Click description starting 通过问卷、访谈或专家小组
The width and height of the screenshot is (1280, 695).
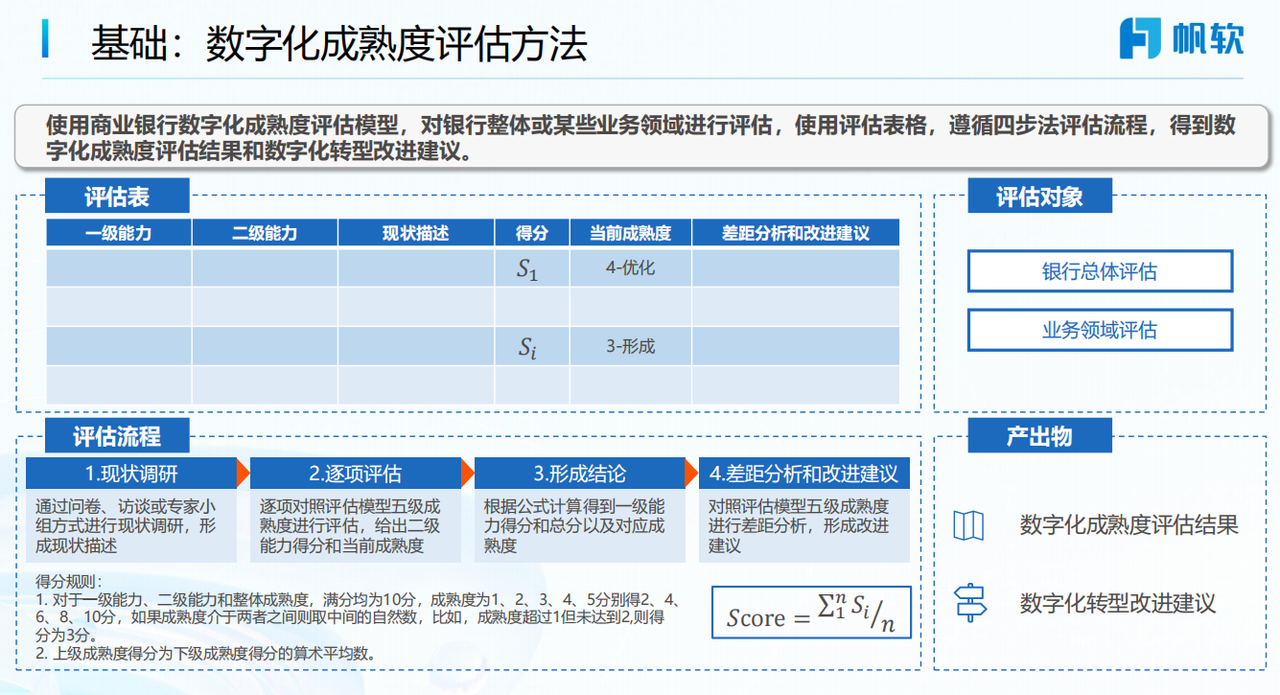(130, 526)
